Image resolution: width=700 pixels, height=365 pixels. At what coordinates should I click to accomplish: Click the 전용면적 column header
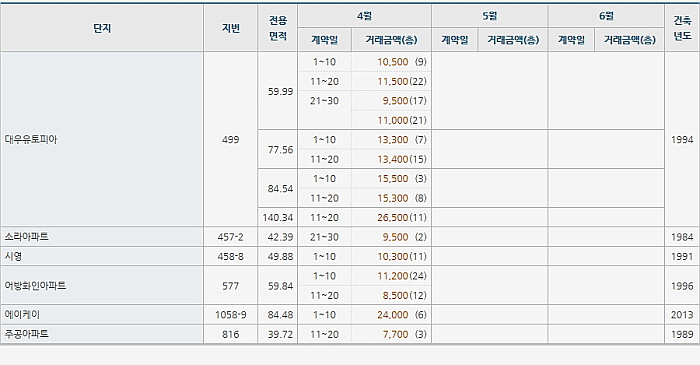click(x=277, y=28)
